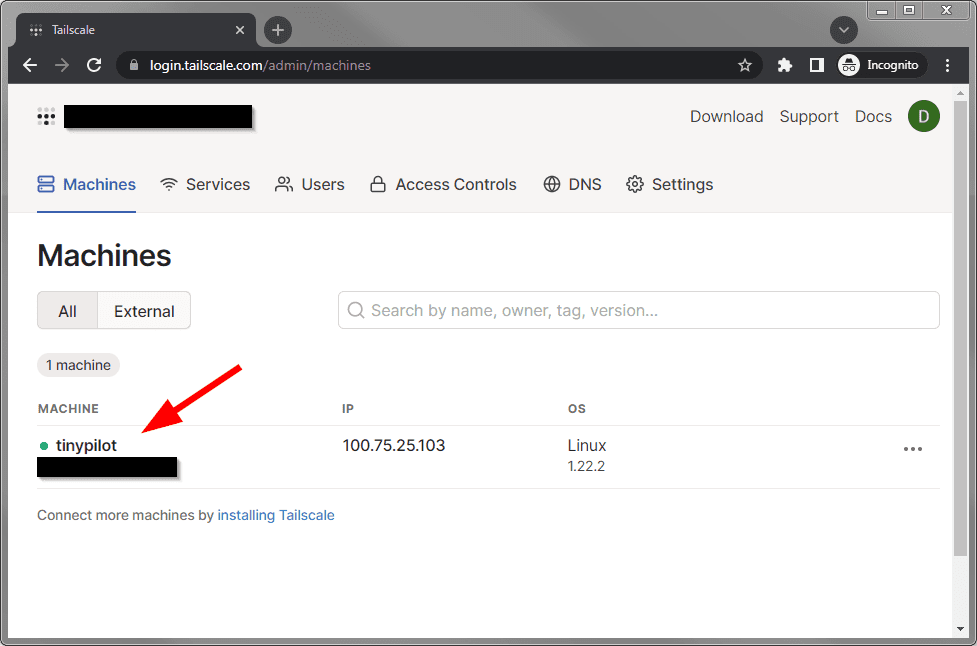Click the search magnifier icon
977x646 pixels.
[356, 310]
